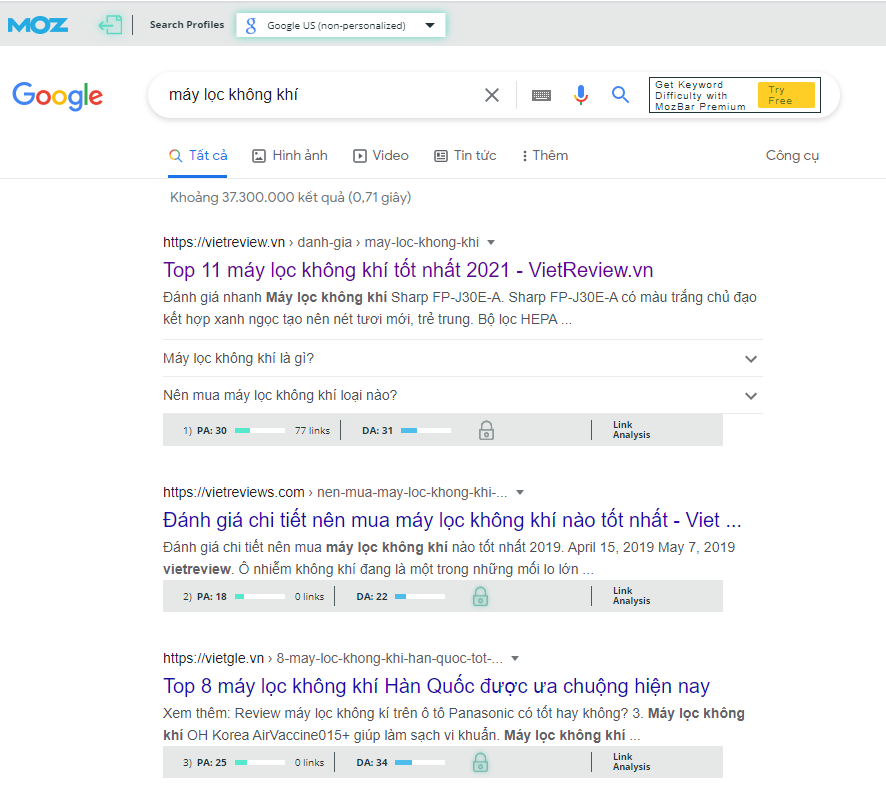Click the magnifying glass search button
Screen dimensions: 886x793
coord(620,95)
